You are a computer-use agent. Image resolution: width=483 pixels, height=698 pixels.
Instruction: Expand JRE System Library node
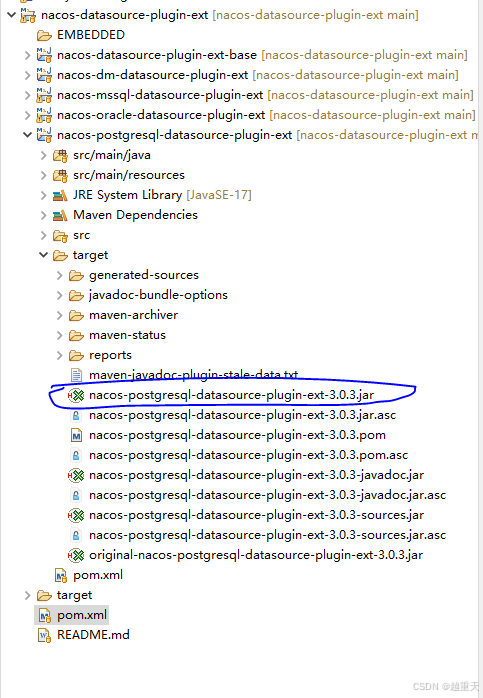[44, 195]
